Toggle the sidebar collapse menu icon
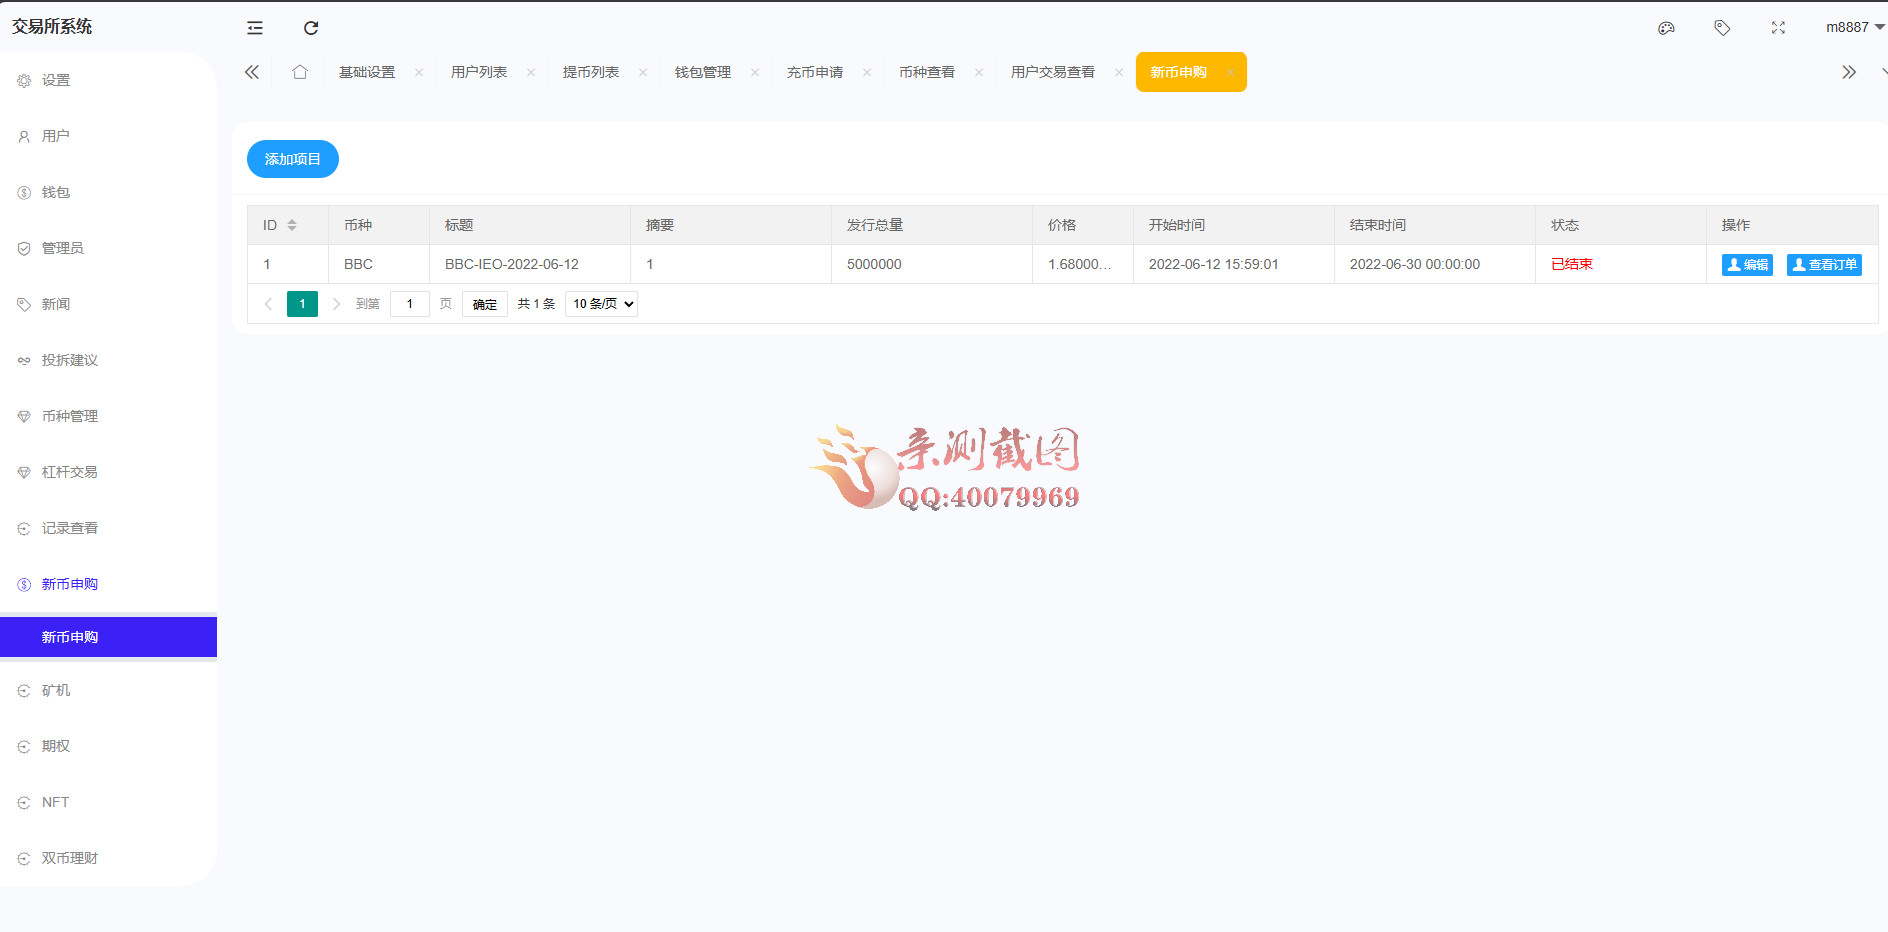 (x=255, y=28)
